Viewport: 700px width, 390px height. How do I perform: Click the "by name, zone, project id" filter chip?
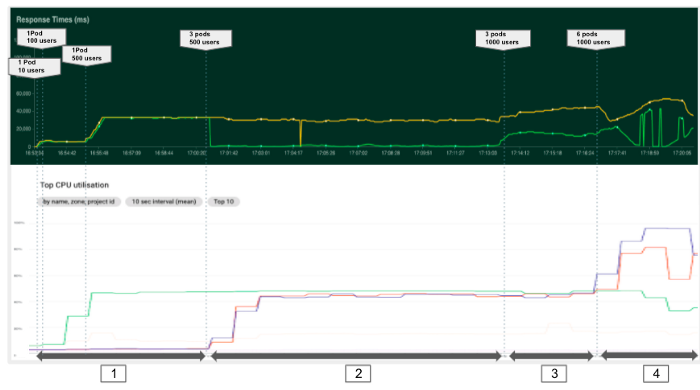pyautogui.click(x=79, y=202)
